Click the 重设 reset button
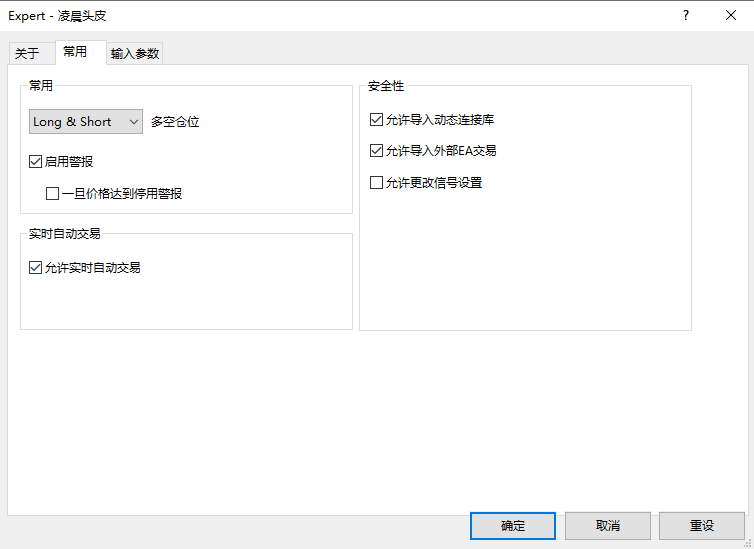The height and width of the screenshot is (549, 754). (x=702, y=526)
